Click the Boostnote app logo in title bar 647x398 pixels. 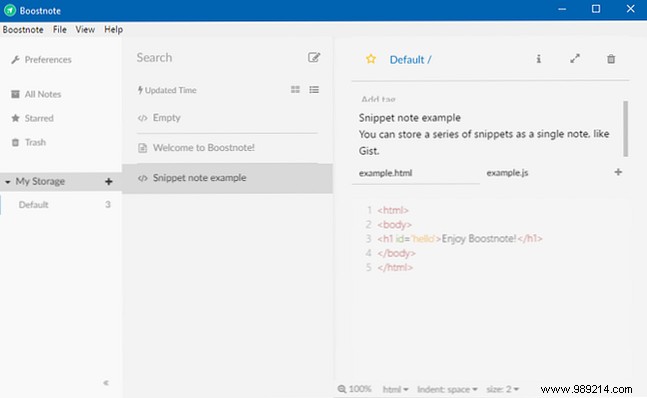coord(10,10)
